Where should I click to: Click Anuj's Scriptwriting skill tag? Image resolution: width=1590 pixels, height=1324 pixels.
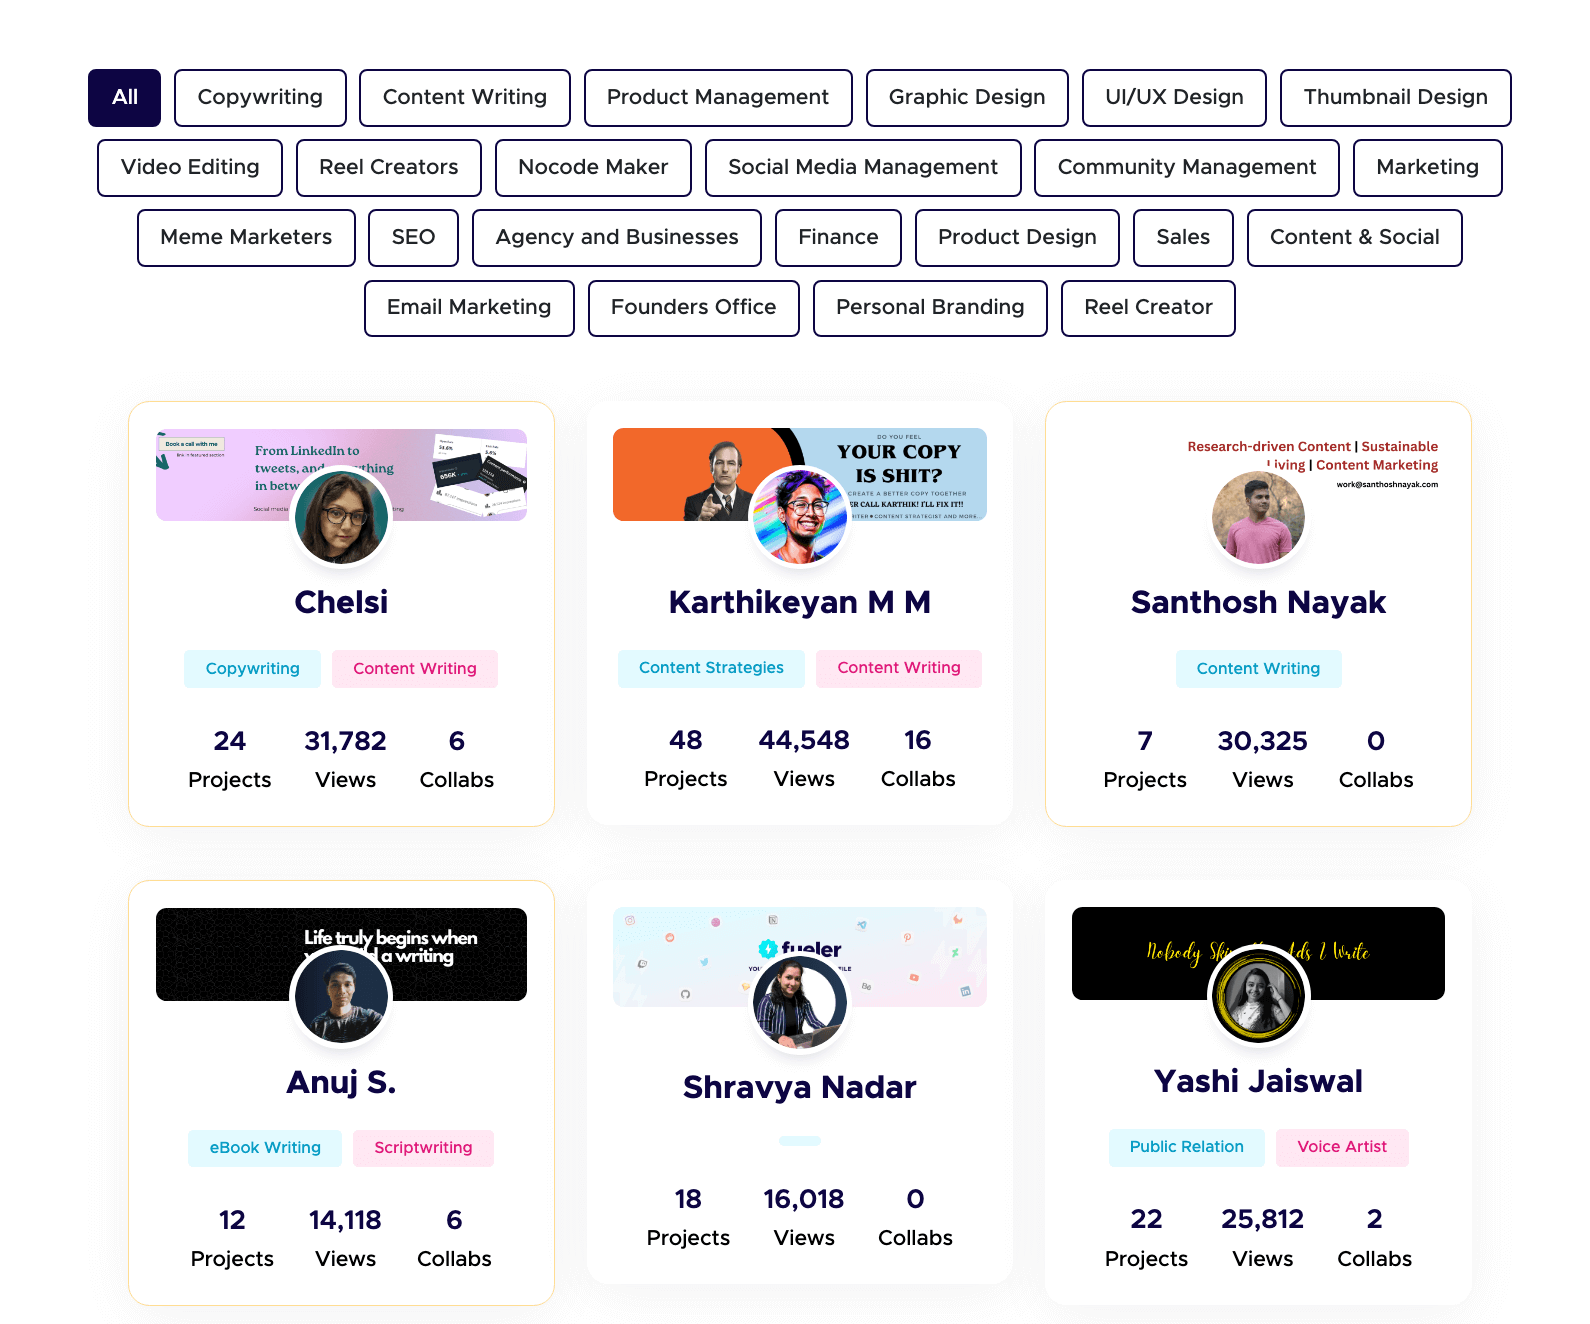(x=423, y=1148)
